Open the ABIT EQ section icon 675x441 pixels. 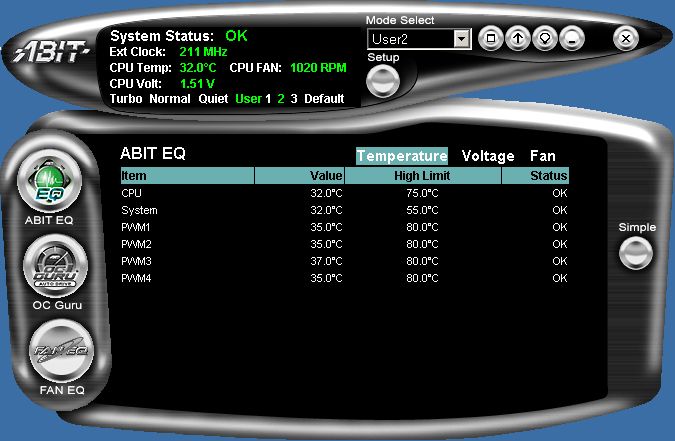[50, 181]
